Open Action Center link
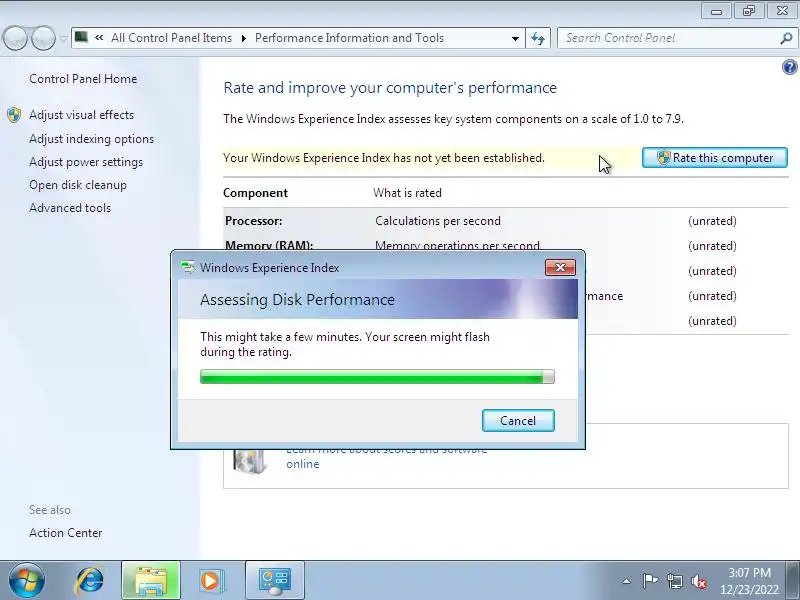This screenshot has width=800, height=600. (x=65, y=533)
